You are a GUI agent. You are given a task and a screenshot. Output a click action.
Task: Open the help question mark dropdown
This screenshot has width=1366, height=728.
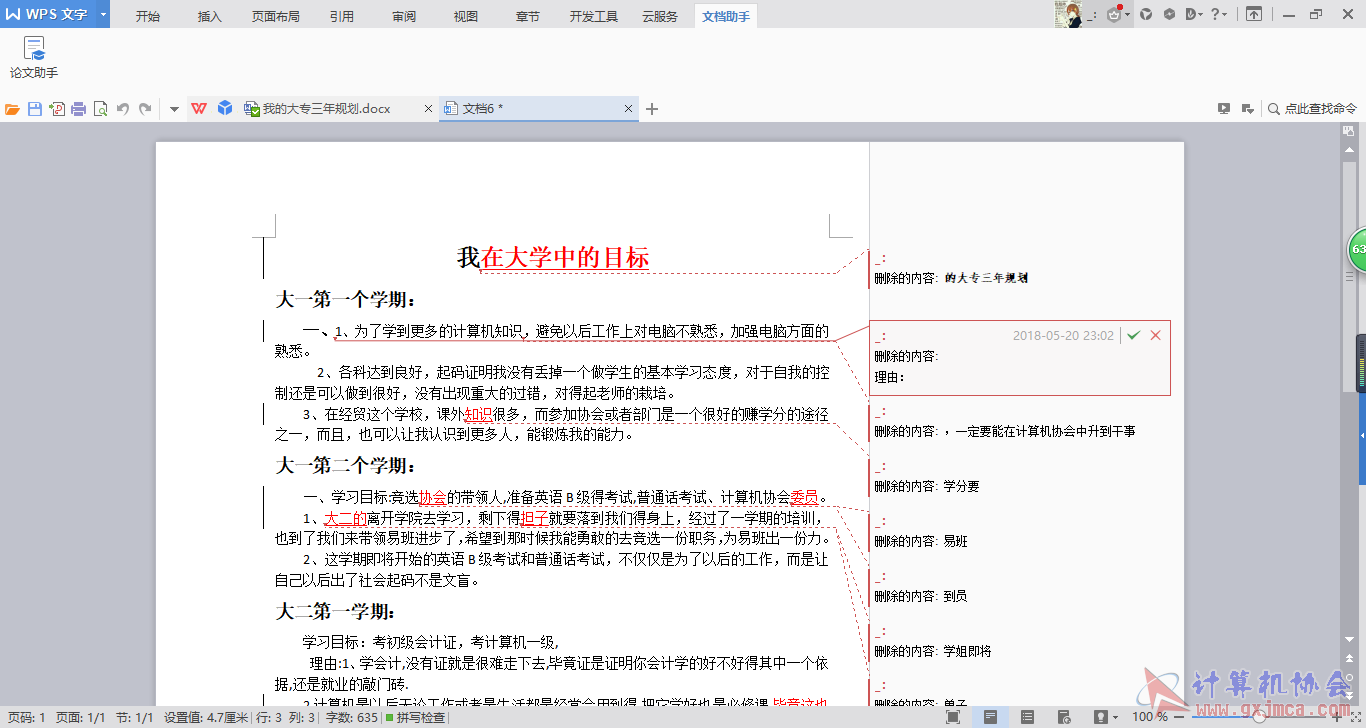coord(1219,14)
